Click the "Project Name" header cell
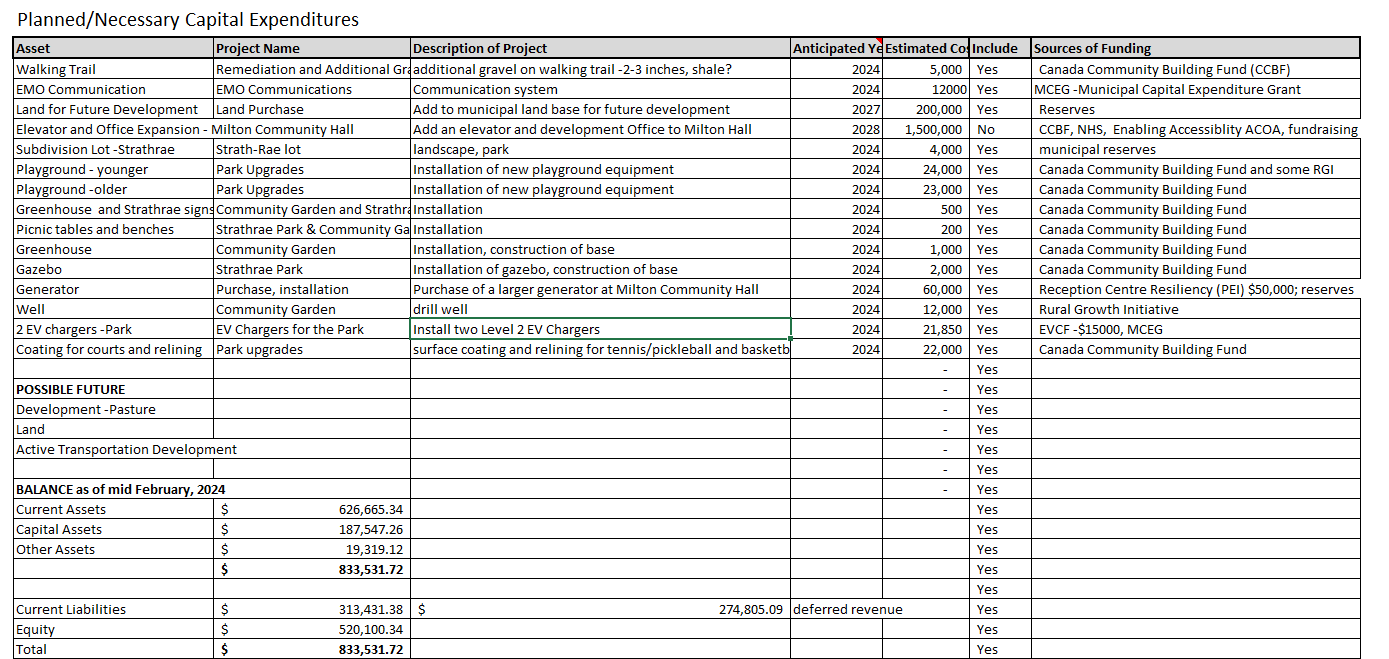Viewport: 1389px width, 659px height. click(x=311, y=48)
